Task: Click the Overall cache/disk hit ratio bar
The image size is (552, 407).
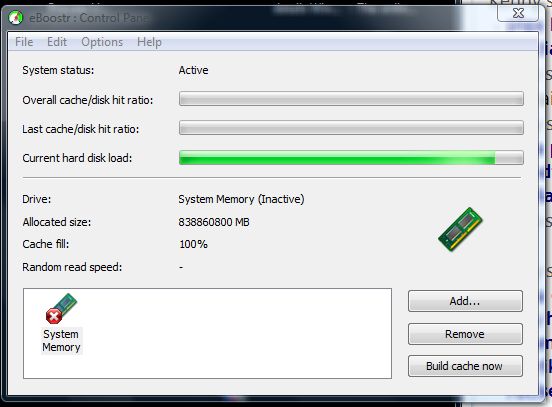Action: 351,99
